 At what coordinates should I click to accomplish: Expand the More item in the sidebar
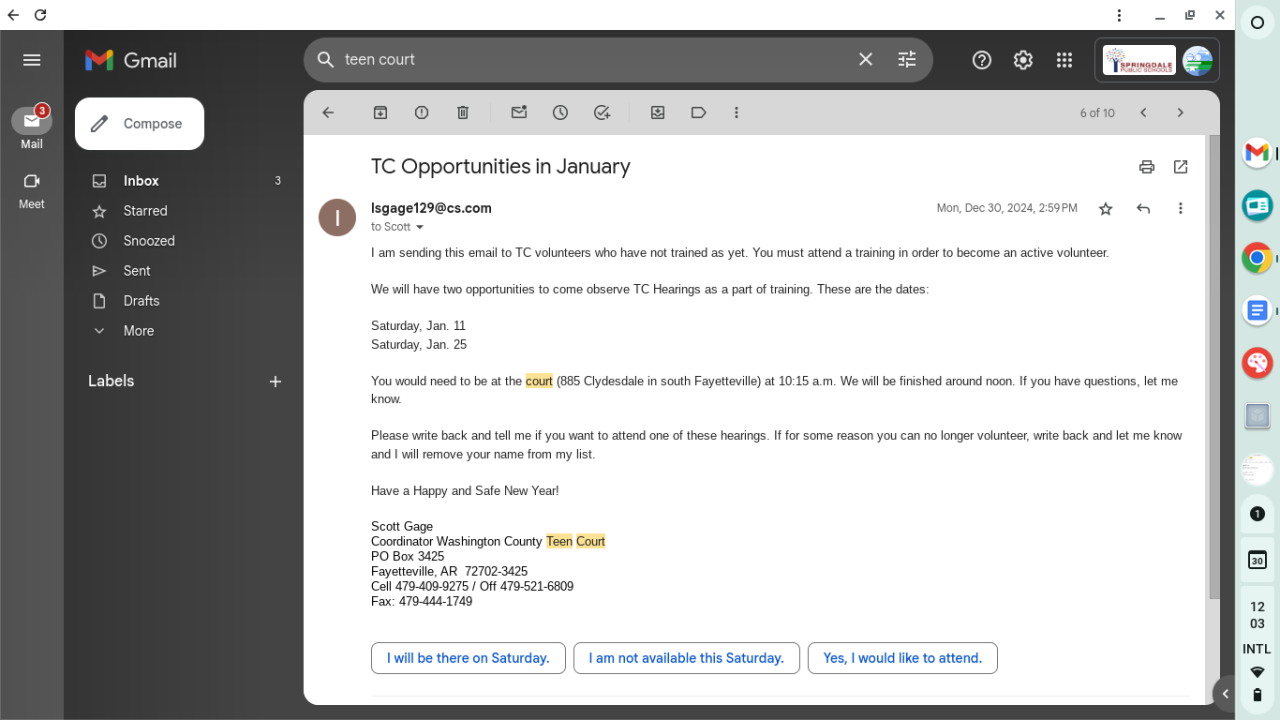(x=138, y=331)
